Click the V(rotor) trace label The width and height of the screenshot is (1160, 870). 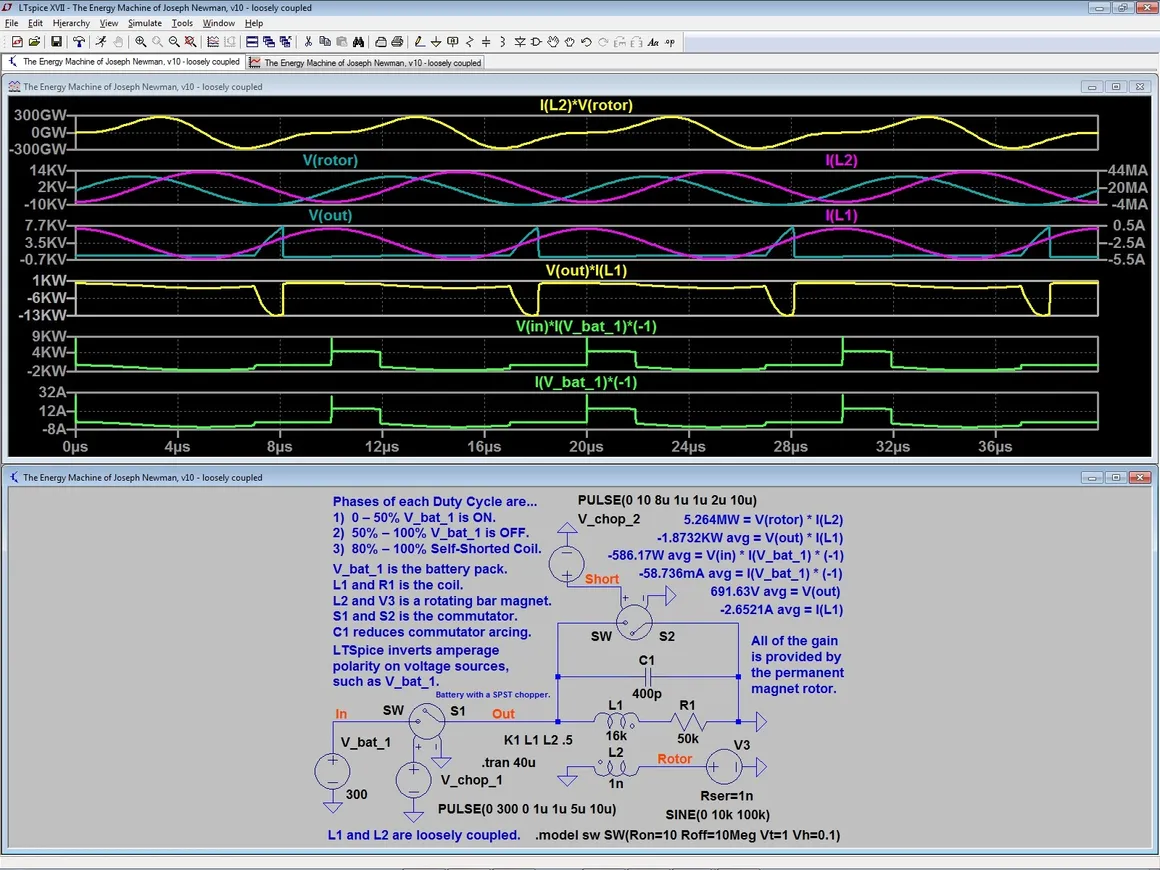330,160
